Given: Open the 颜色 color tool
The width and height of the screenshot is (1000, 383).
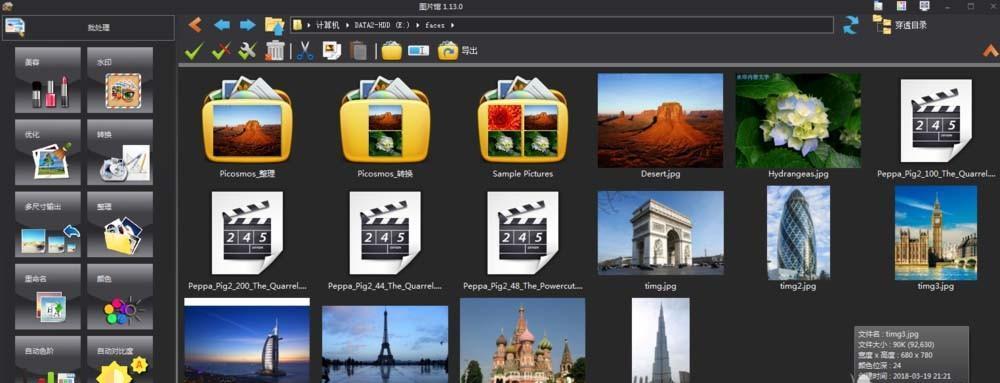Looking at the screenshot, I should pyautogui.click(x=120, y=297).
